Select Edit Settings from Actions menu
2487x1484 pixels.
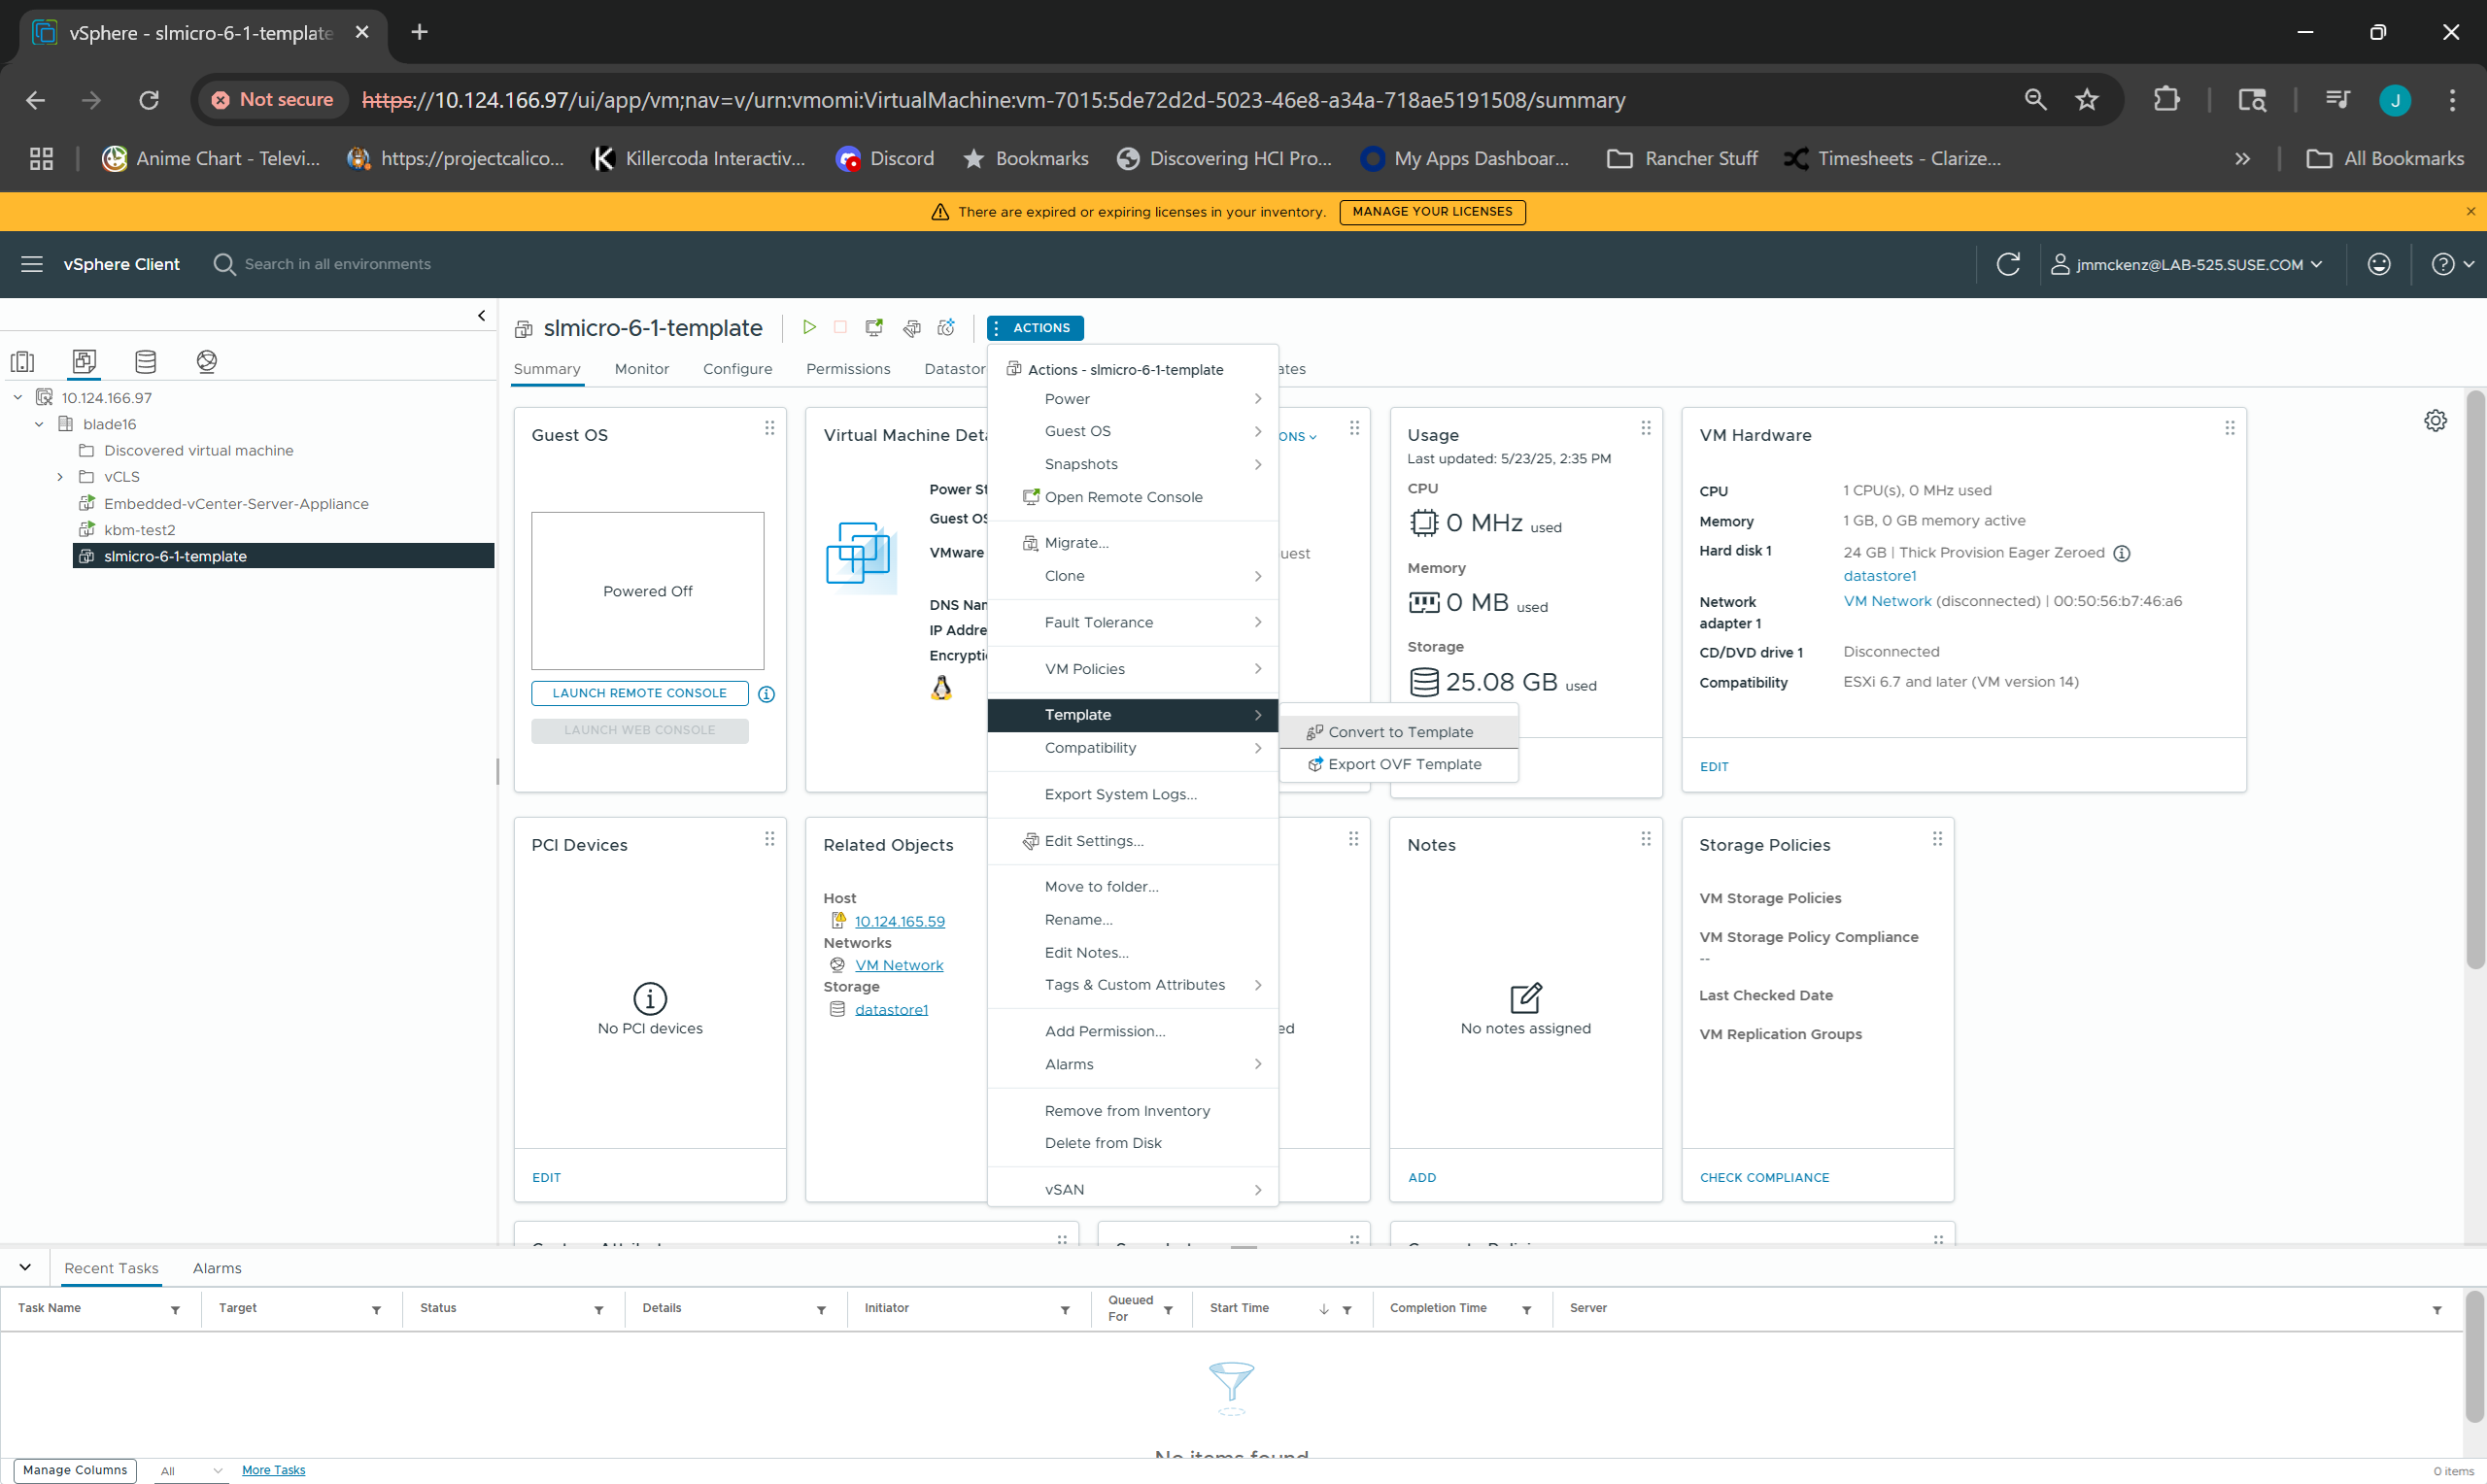pyautogui.click(x=1093, y=841)
